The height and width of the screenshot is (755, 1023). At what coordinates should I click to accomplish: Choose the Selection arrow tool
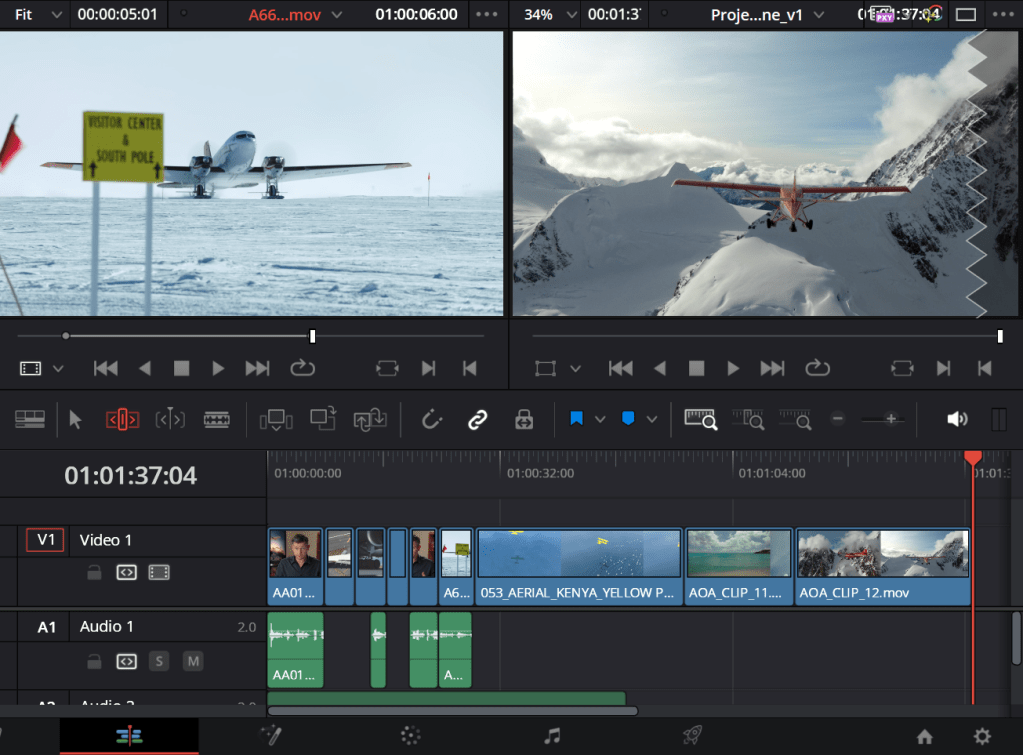coord(75,420)
